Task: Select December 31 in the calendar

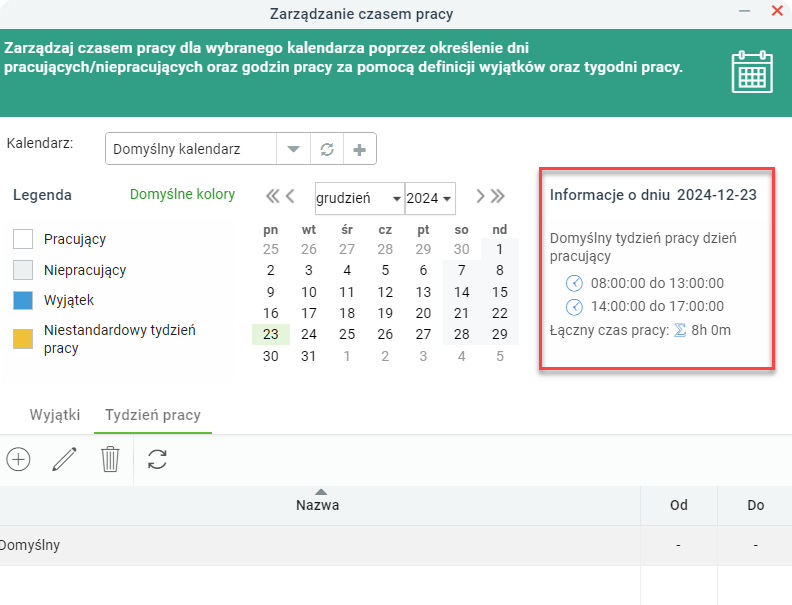Action: (x=309, y=357)
